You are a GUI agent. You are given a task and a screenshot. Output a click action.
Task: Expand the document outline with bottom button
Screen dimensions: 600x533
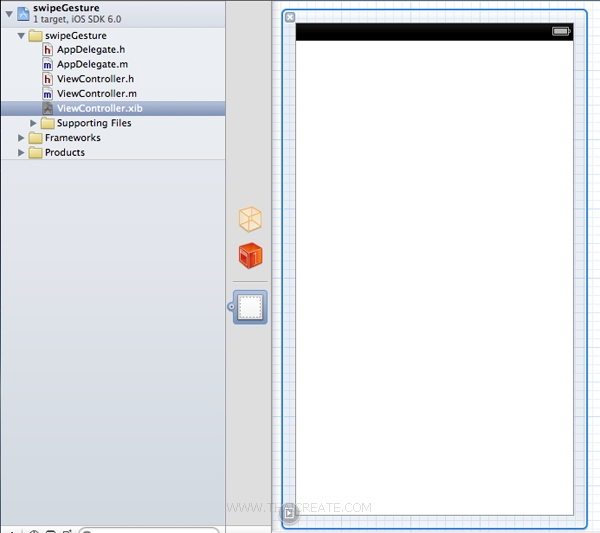tap(289, 513)
